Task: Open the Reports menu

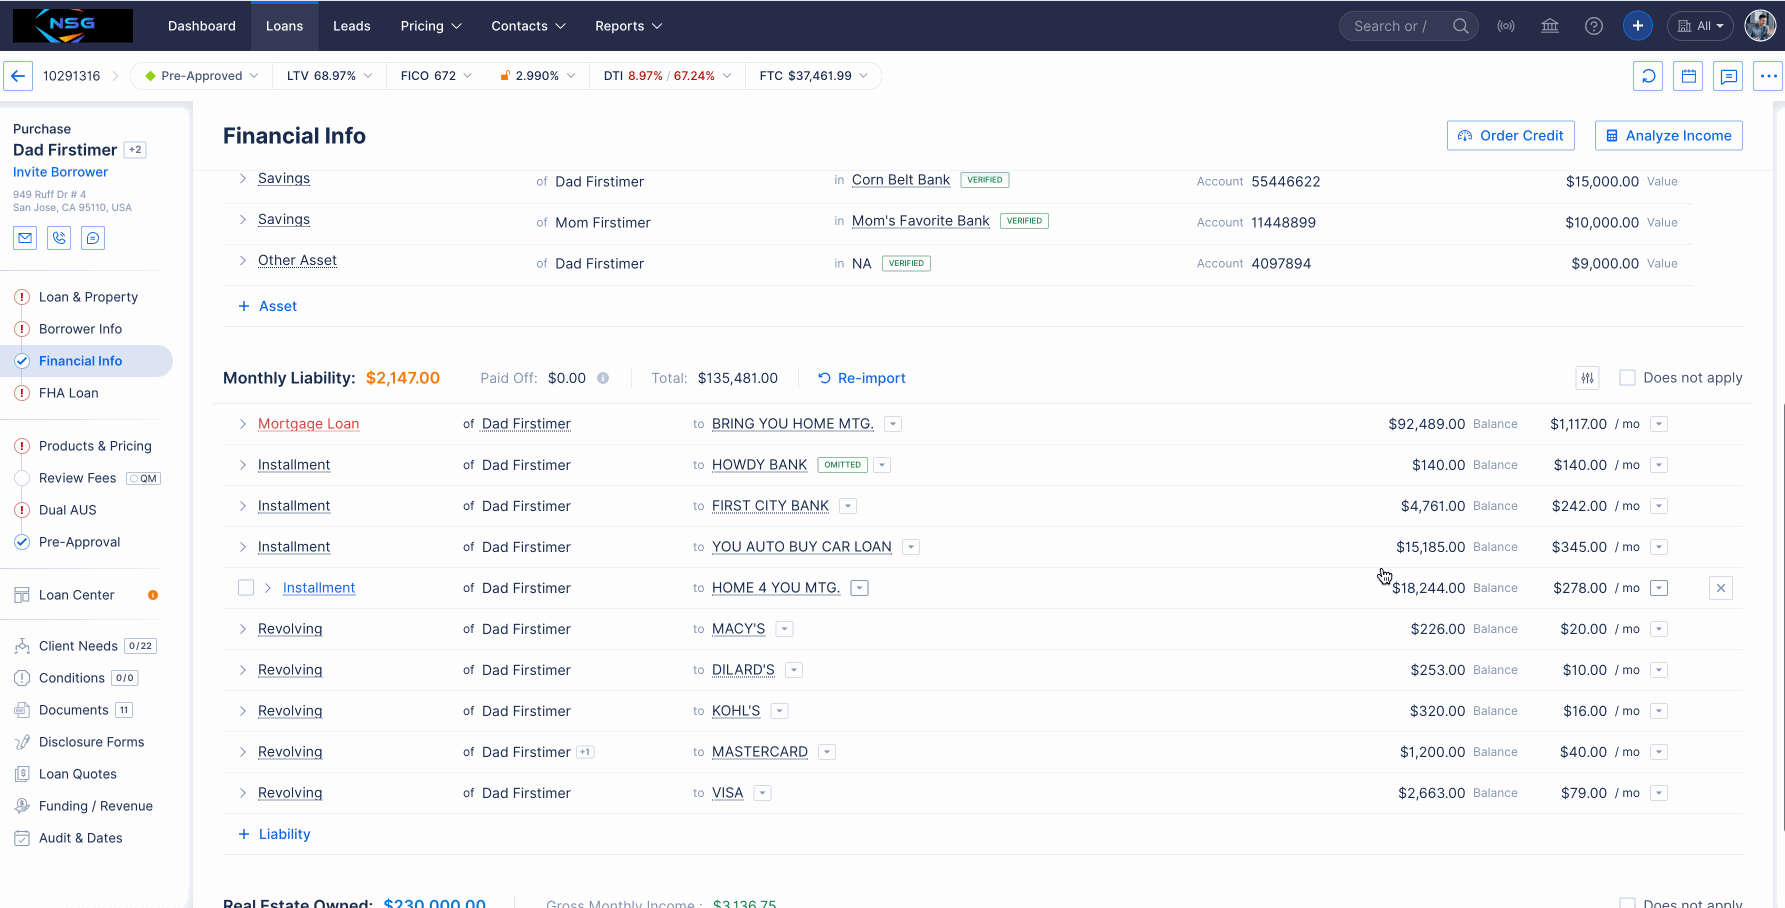Action: (628, 26)
